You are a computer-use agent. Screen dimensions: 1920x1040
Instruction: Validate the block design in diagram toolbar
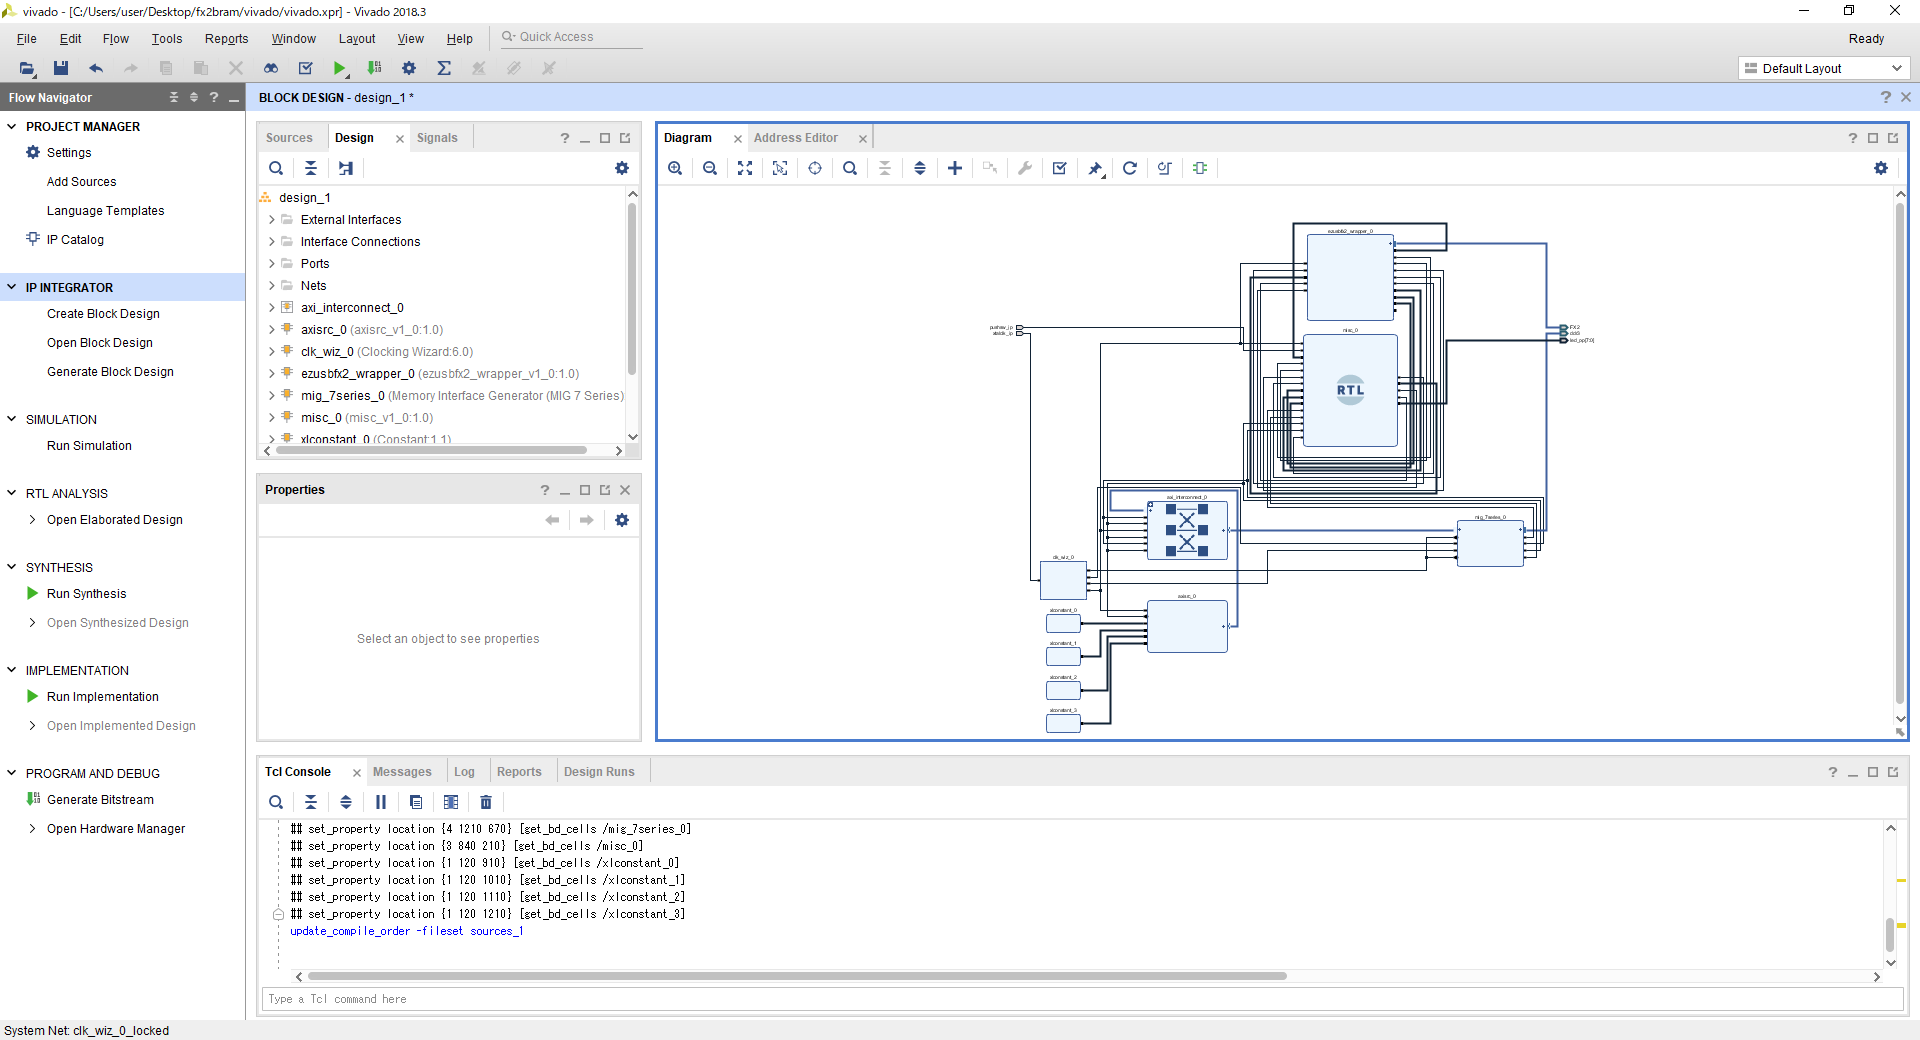point(1060,168)
